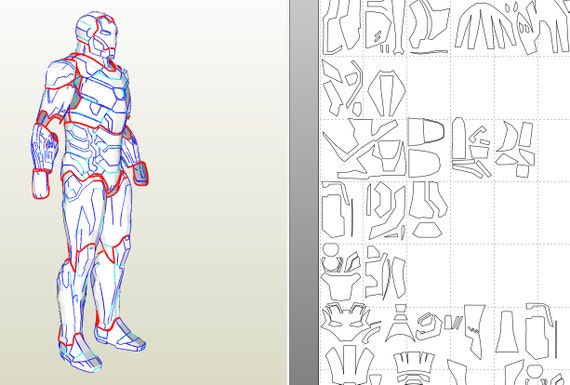The image size is (570, 385).
Task: Select the small square pattern piece
Action: pos(522,171)
